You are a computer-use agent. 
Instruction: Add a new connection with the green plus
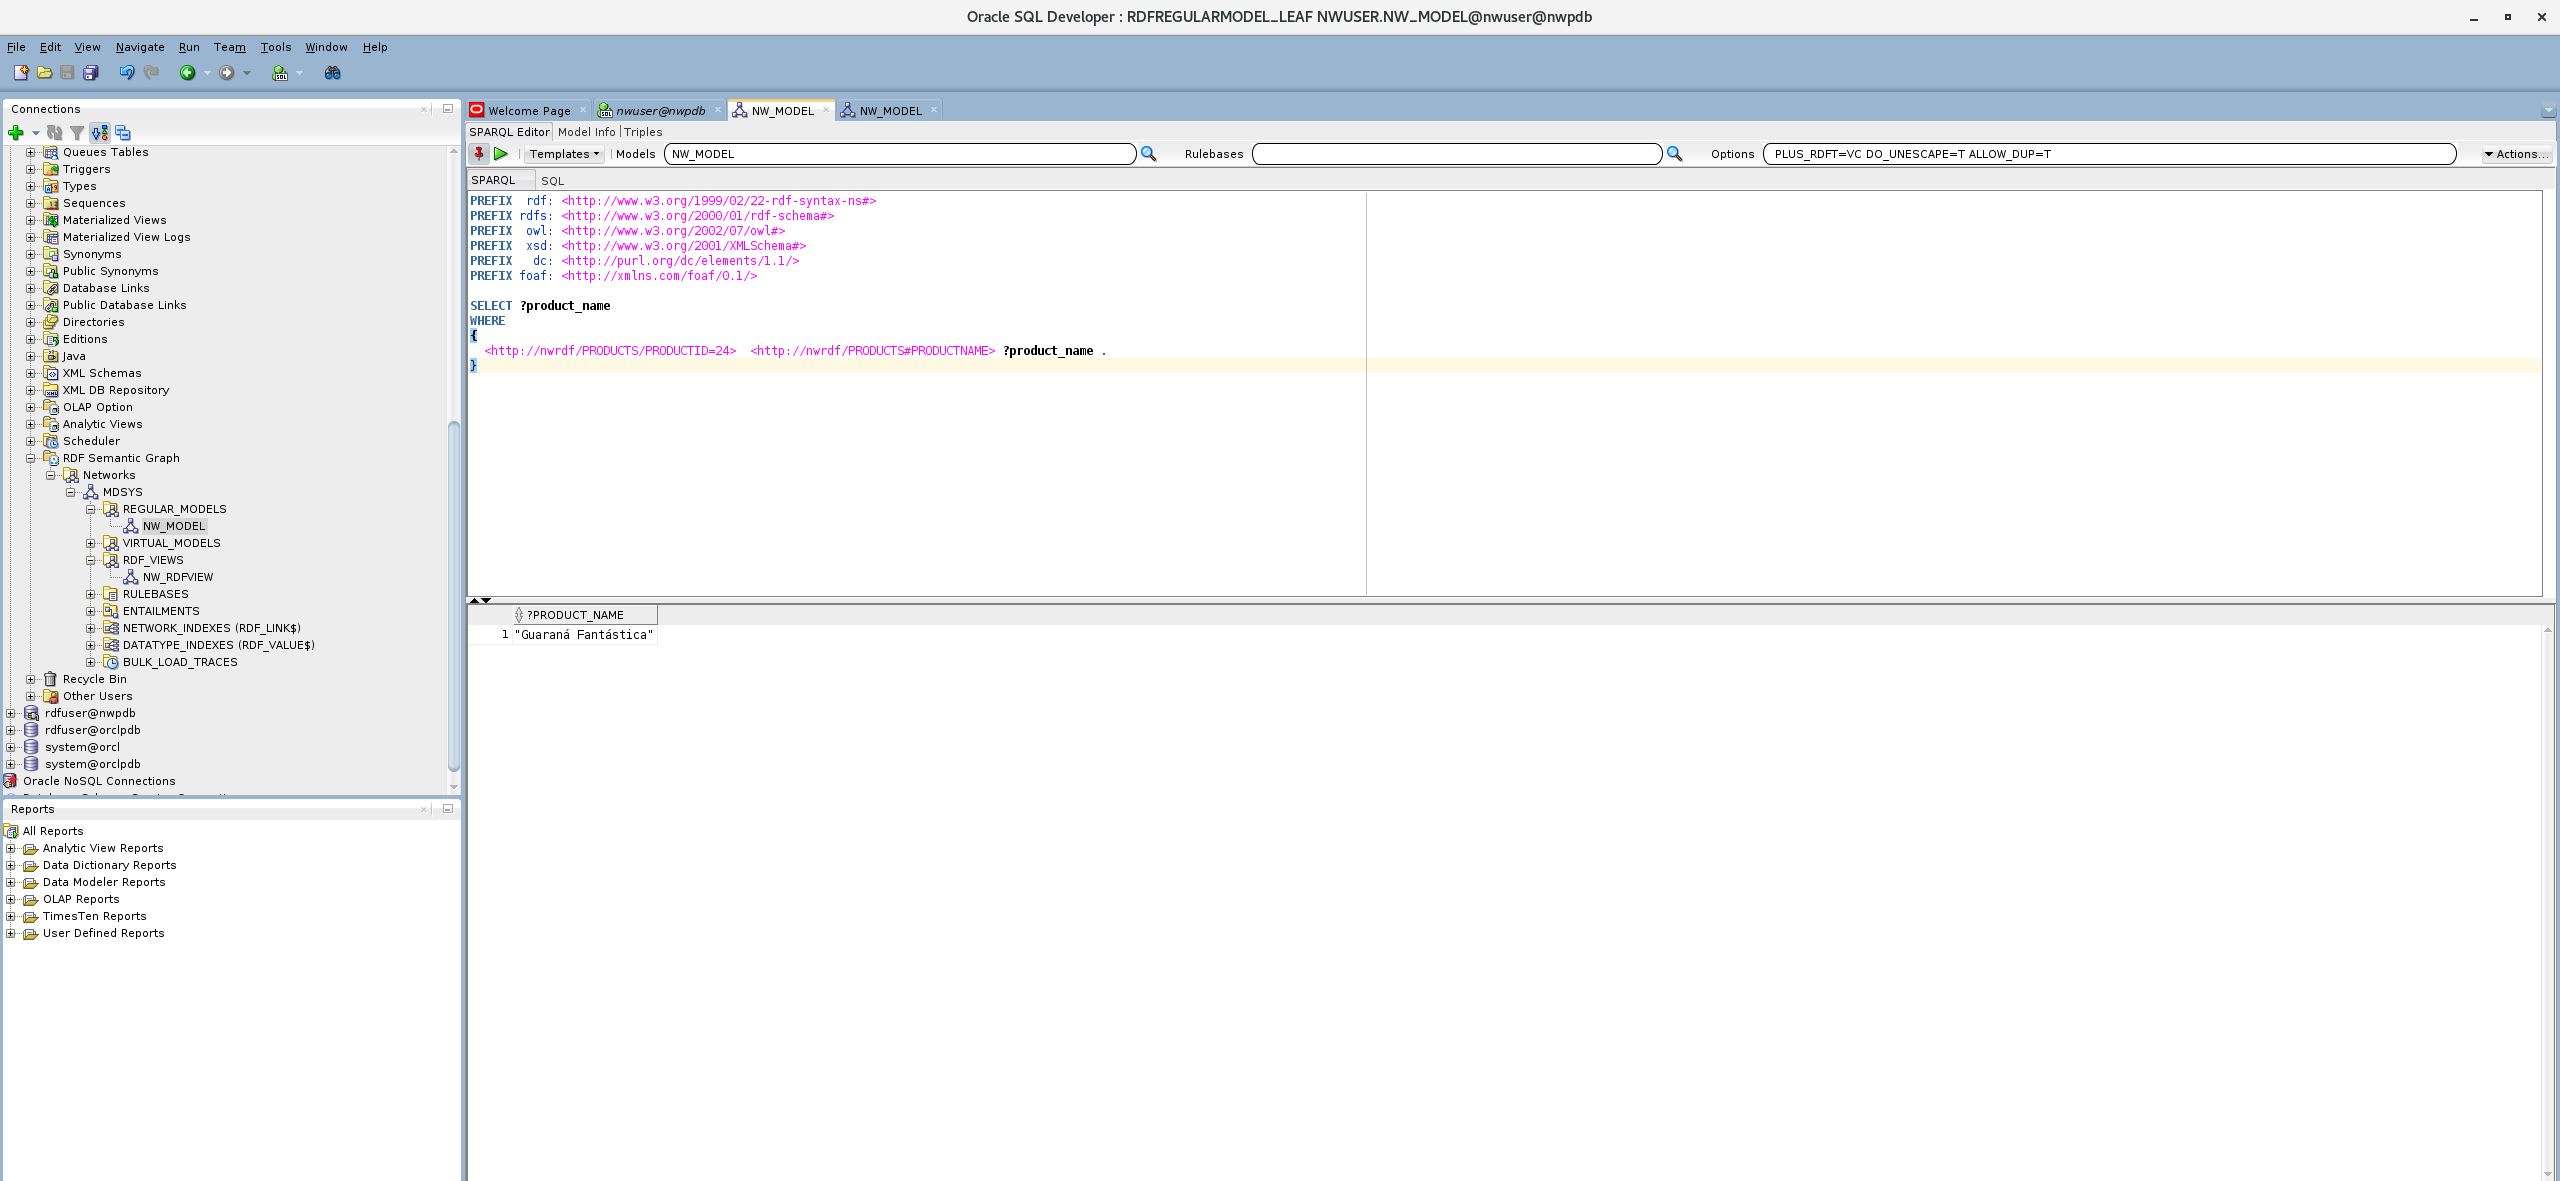point(16,132)
